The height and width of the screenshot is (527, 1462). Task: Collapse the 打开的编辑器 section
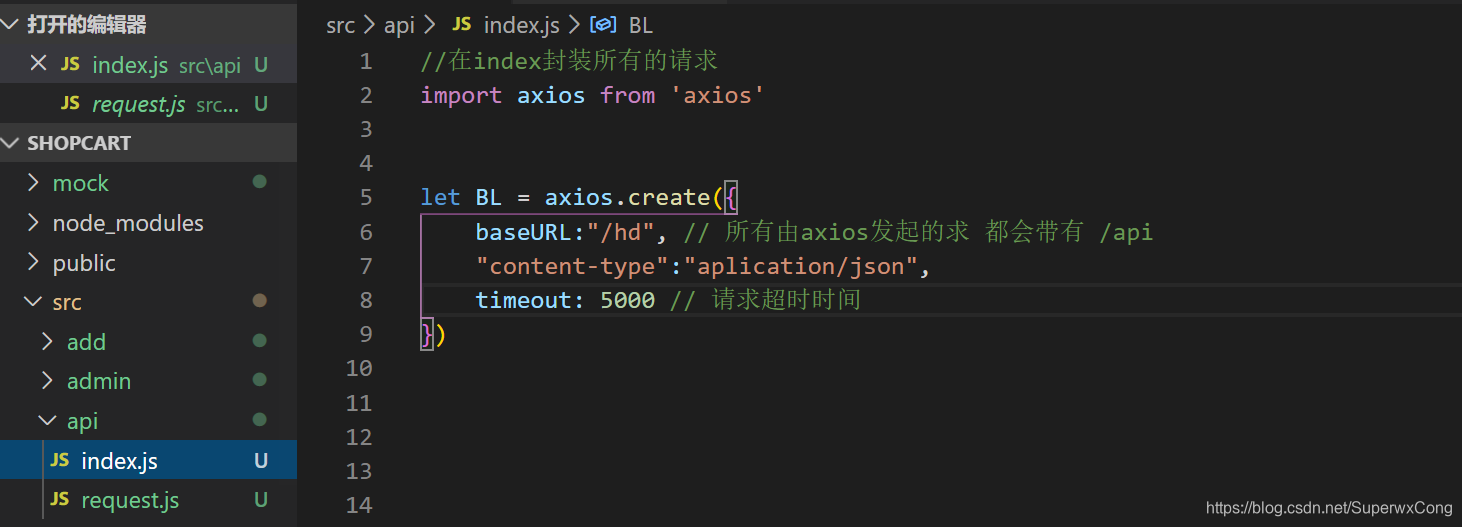pyautogui.click(x=12, y=24)
